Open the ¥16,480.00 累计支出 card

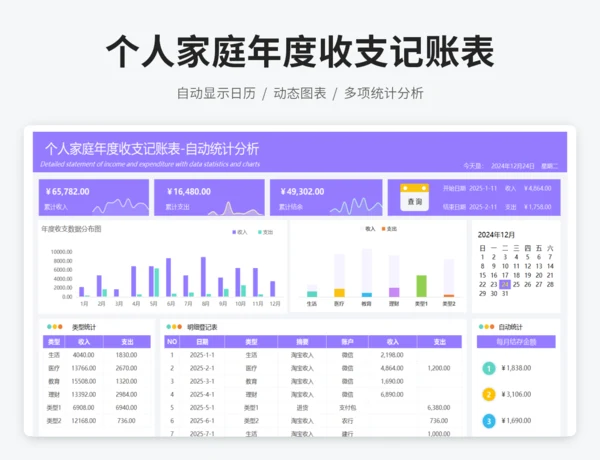[209, 197]
